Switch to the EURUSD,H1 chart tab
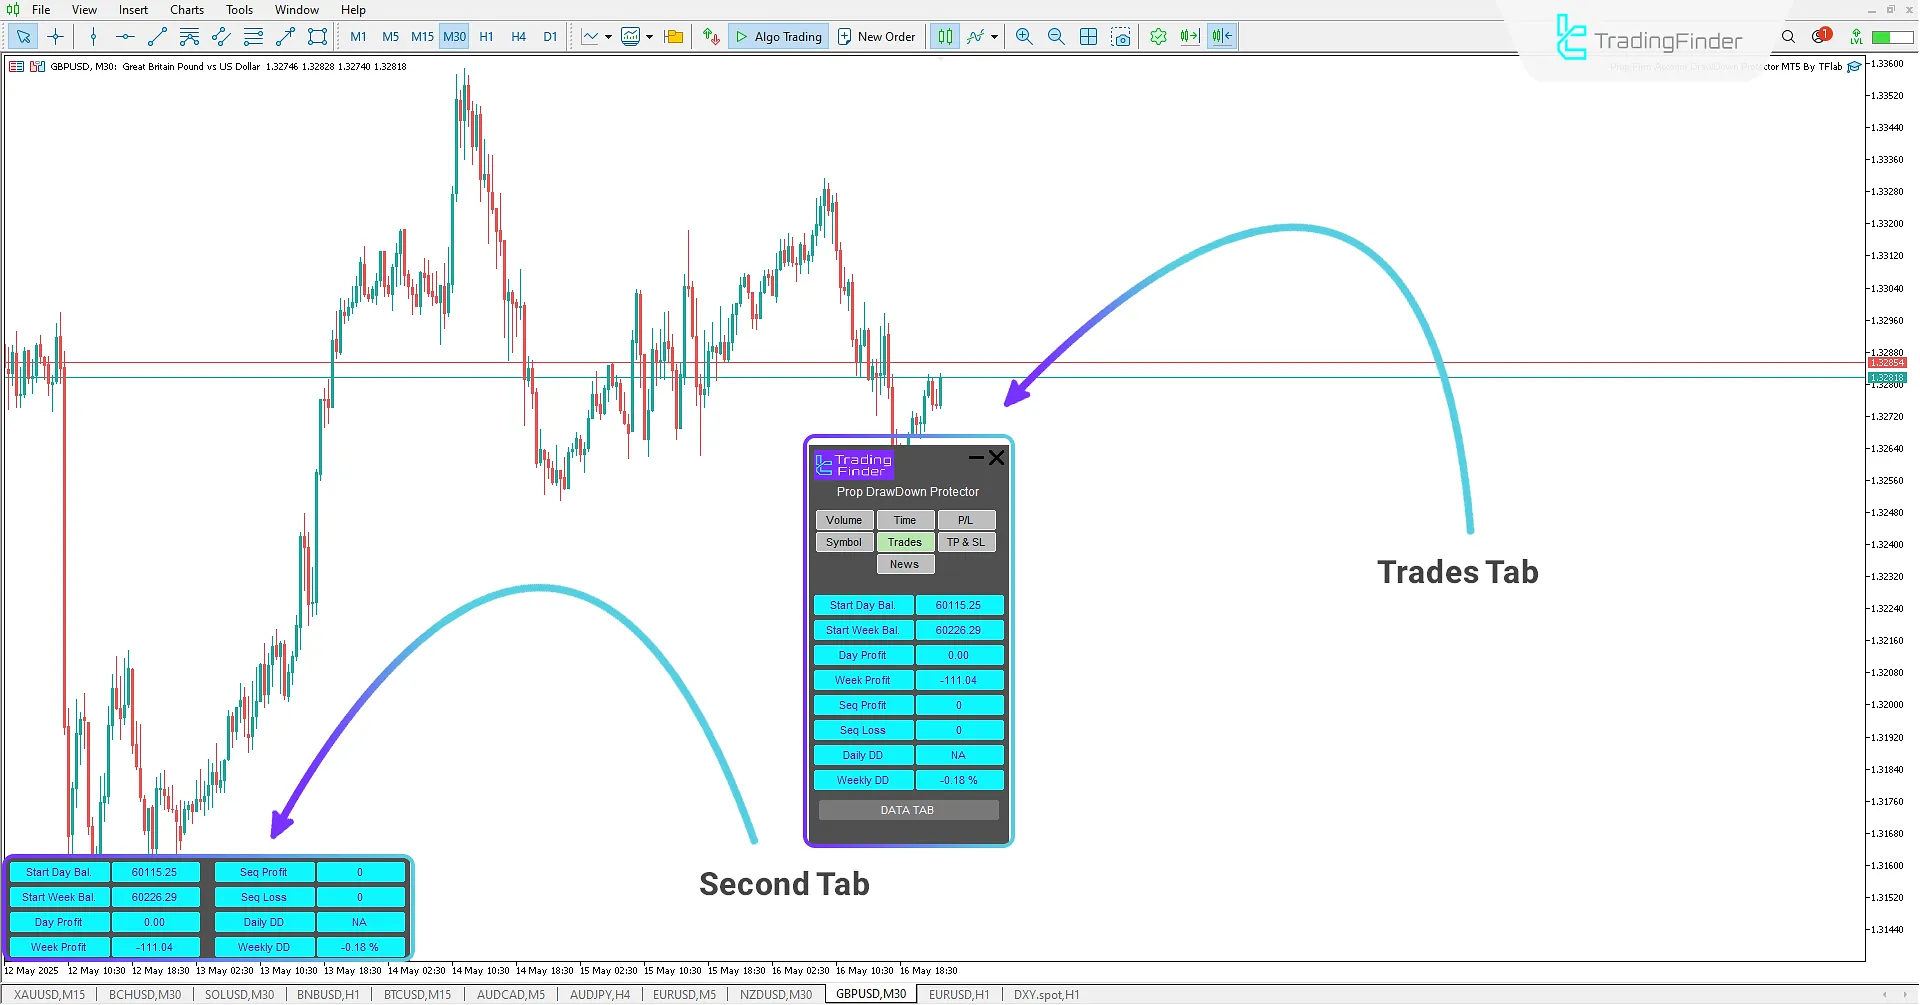Image resolution: width=1920 pixels, height=1005 pixels. click(x=958, y=995)
